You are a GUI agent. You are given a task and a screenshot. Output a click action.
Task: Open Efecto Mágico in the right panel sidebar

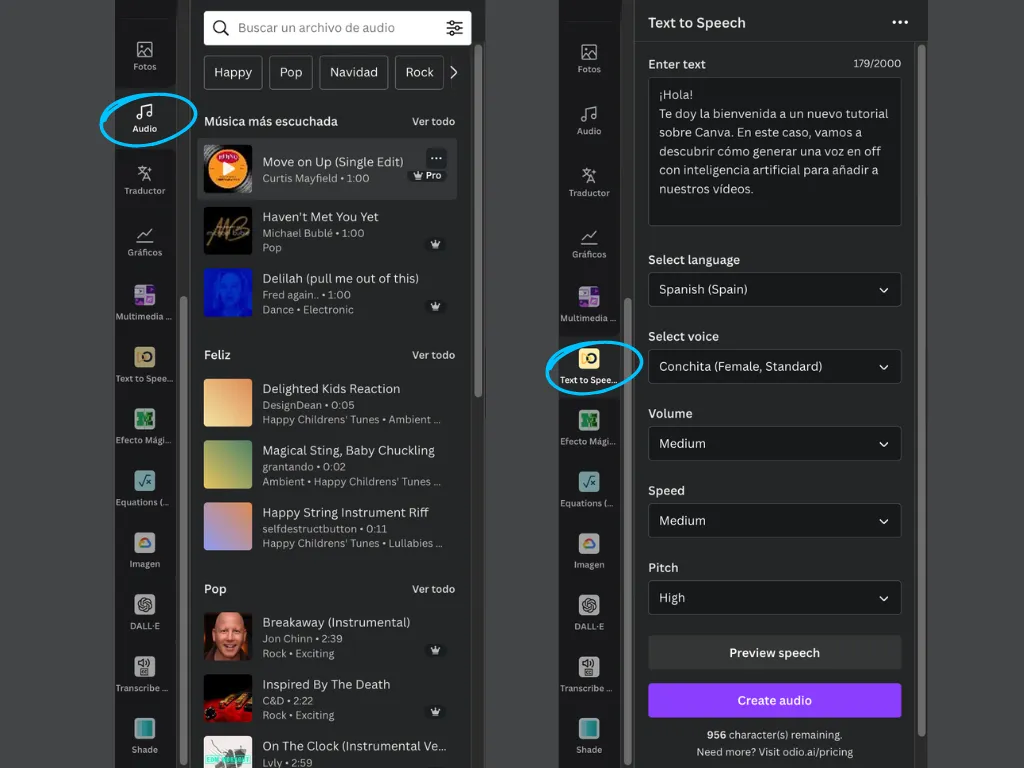(589, 428)
